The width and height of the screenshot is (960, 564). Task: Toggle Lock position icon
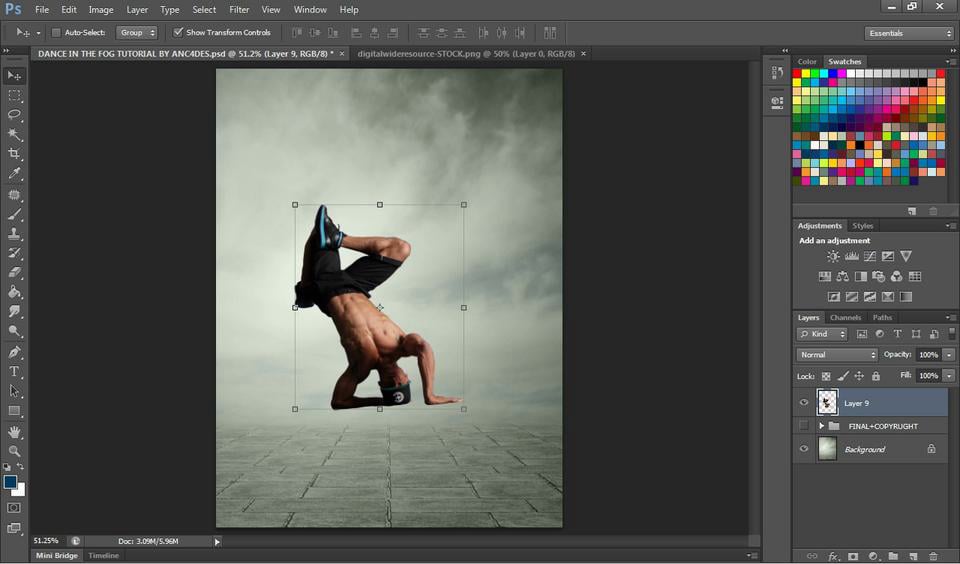click(859, 376)
